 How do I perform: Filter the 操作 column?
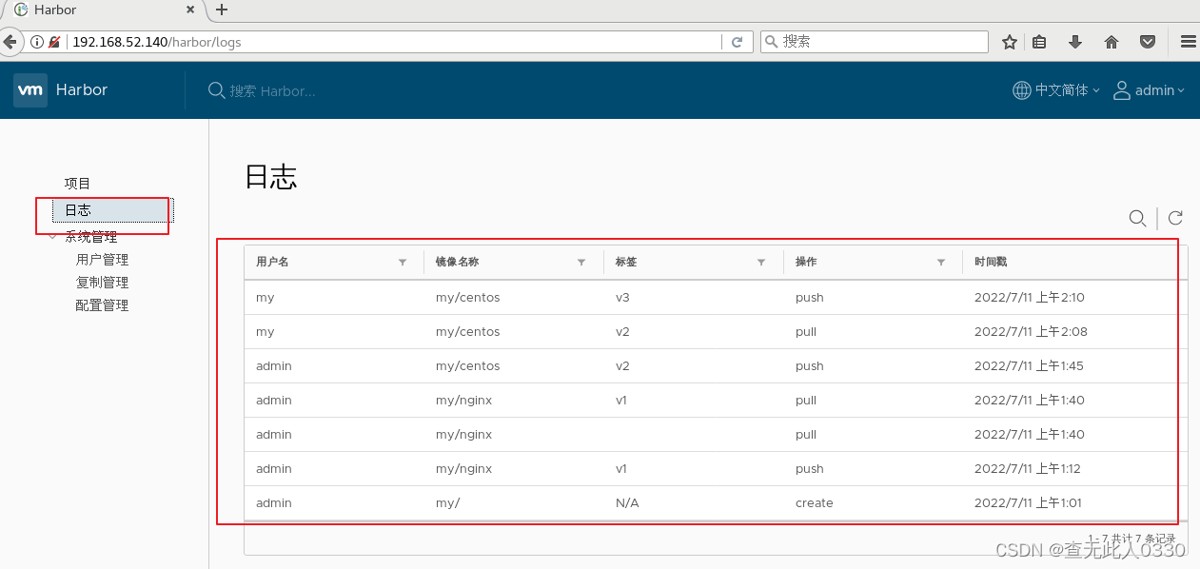pos(941,262)
